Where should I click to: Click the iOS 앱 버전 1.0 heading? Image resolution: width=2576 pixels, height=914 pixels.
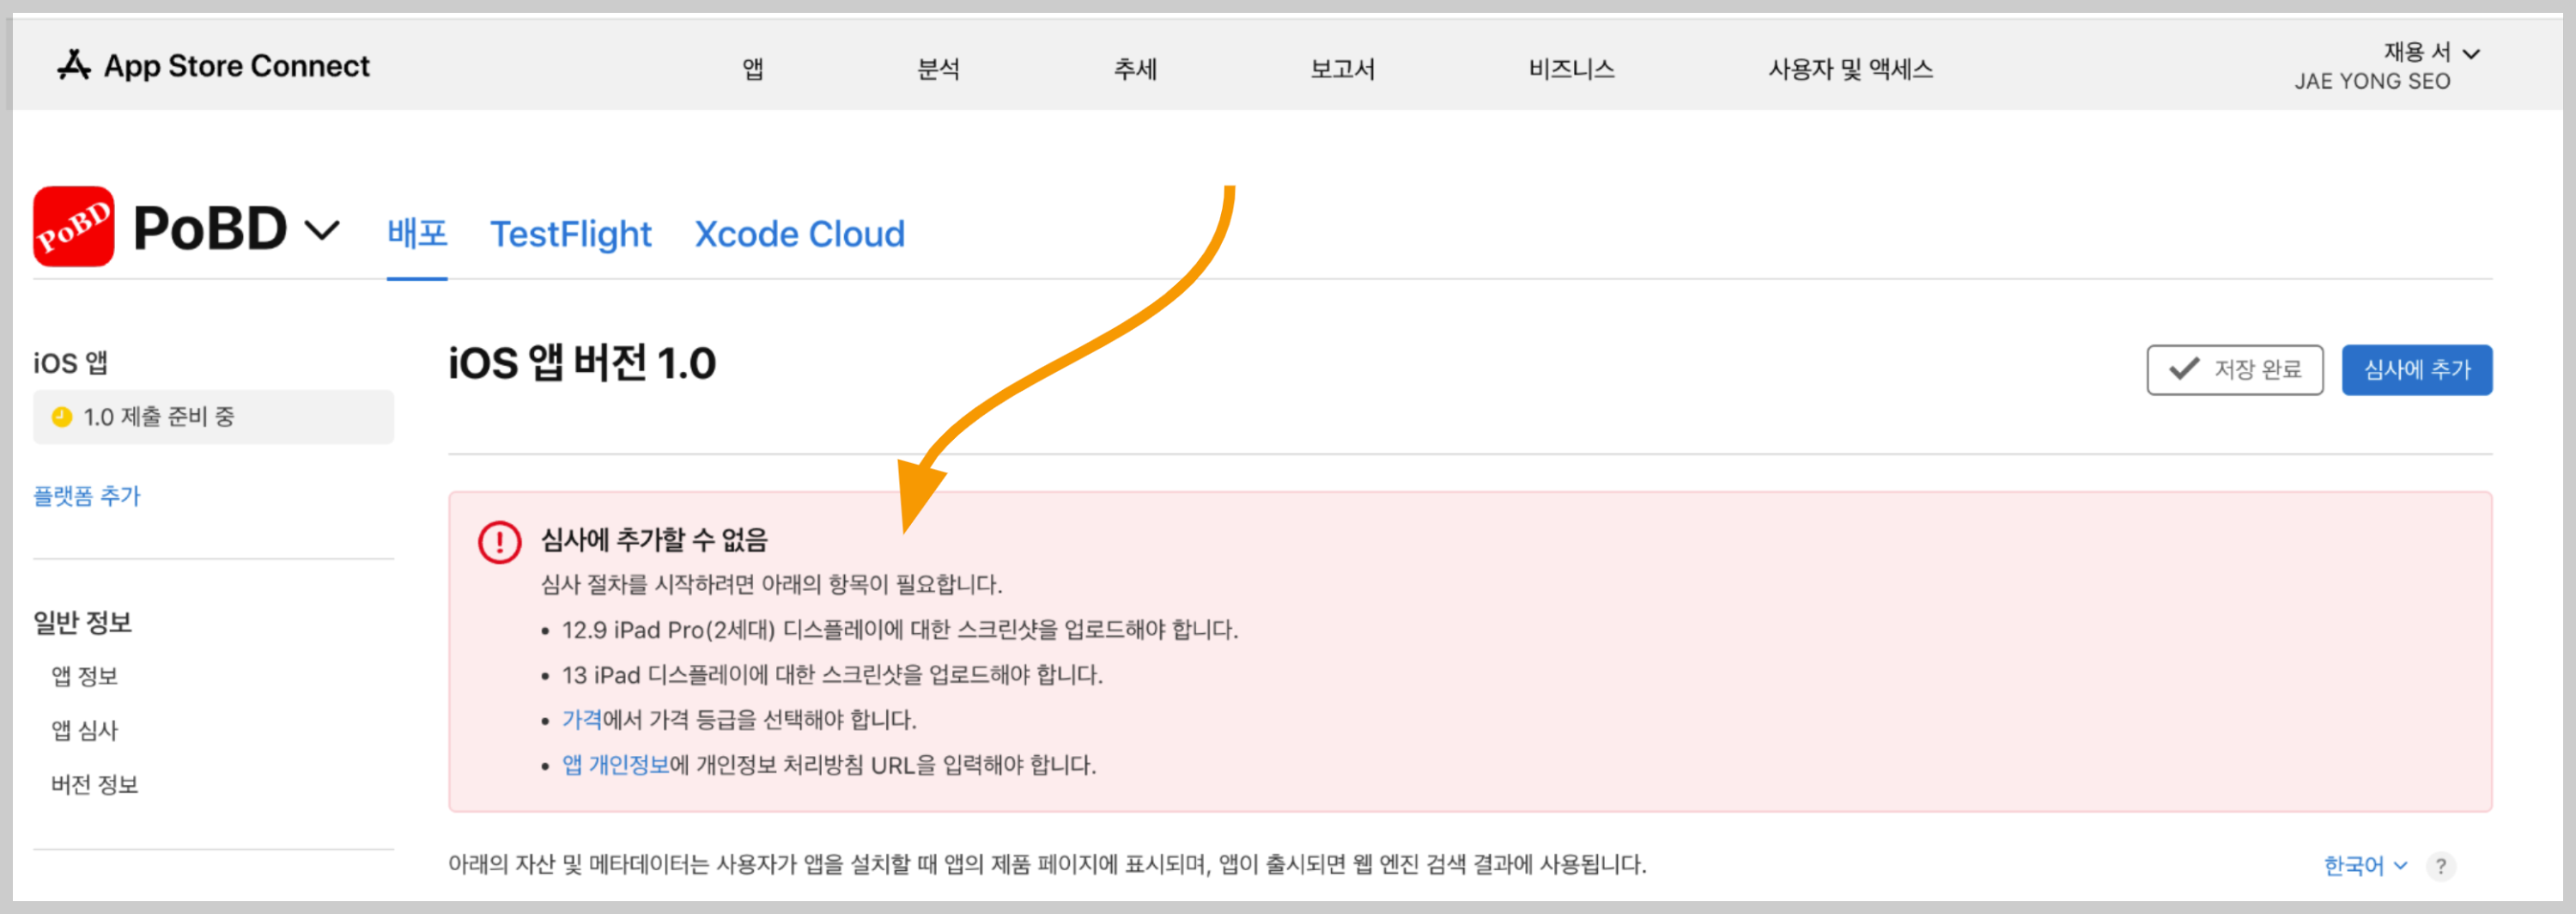[x=582, y=363]
